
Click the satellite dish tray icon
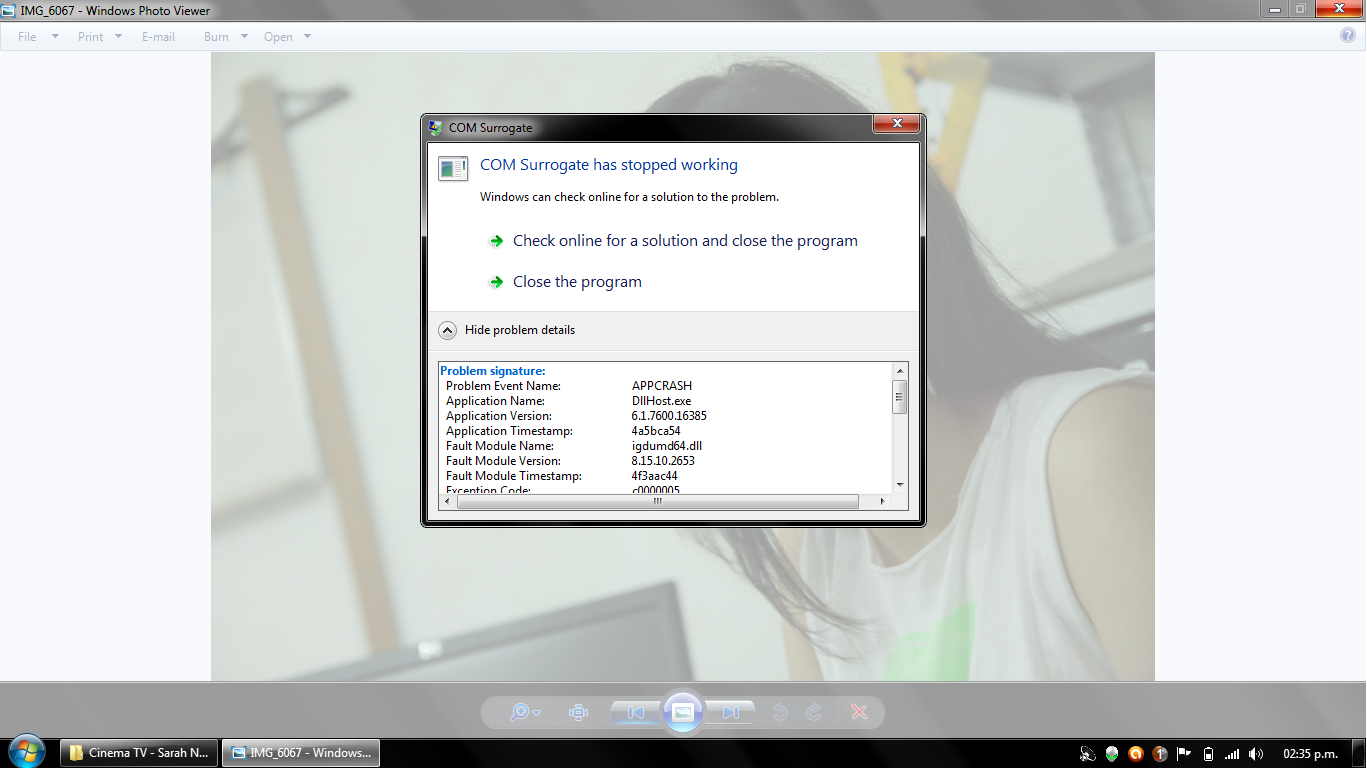[1089, 754]
